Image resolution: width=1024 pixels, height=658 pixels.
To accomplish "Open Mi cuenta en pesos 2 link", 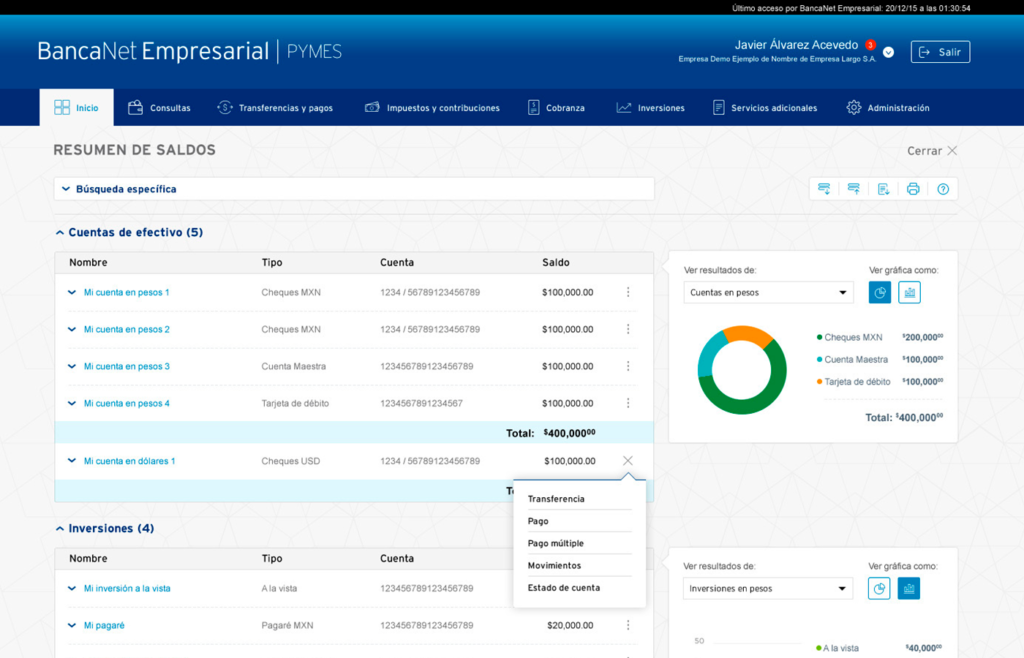I will (x=127, y=330).
